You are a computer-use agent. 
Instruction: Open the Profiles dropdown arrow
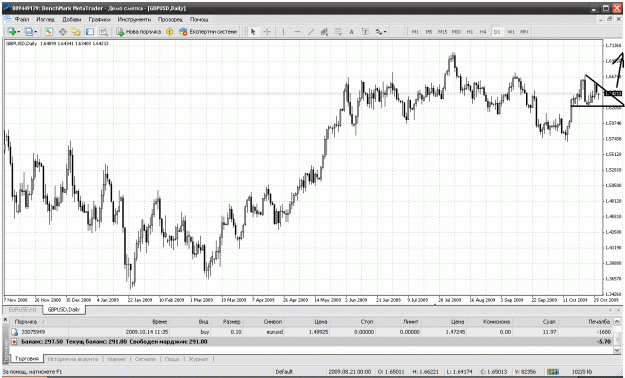(x=35, y=32)
